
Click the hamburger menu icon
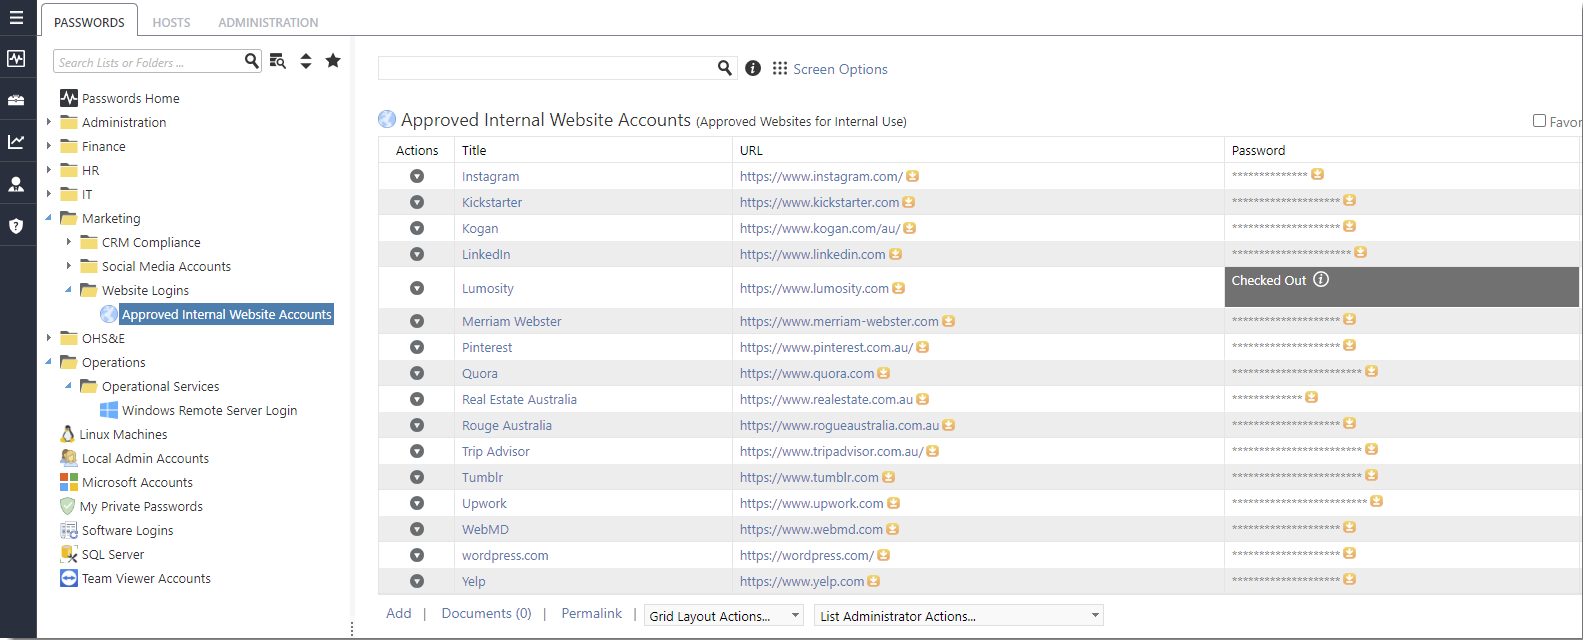[x=16, y=17]
